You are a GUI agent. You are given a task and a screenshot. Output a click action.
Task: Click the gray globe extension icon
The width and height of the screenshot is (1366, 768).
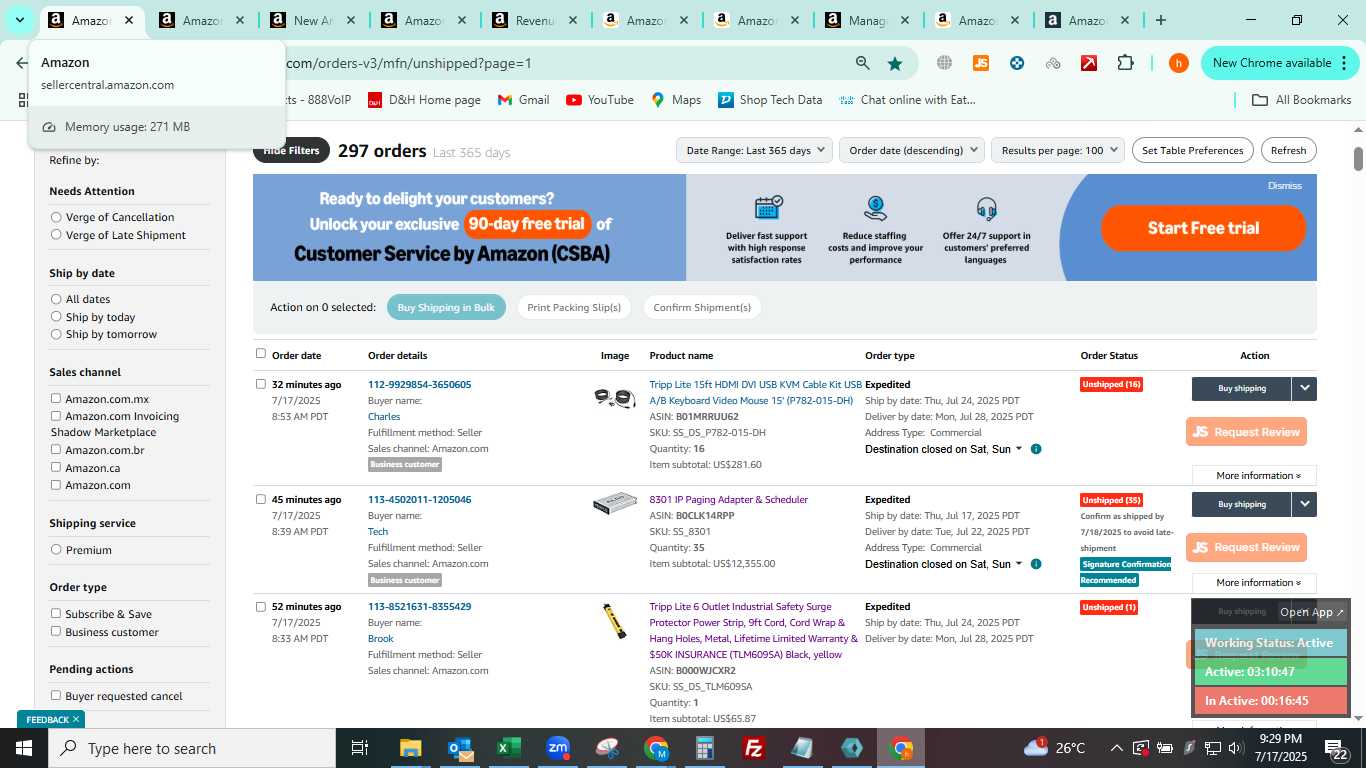point(944,63)
